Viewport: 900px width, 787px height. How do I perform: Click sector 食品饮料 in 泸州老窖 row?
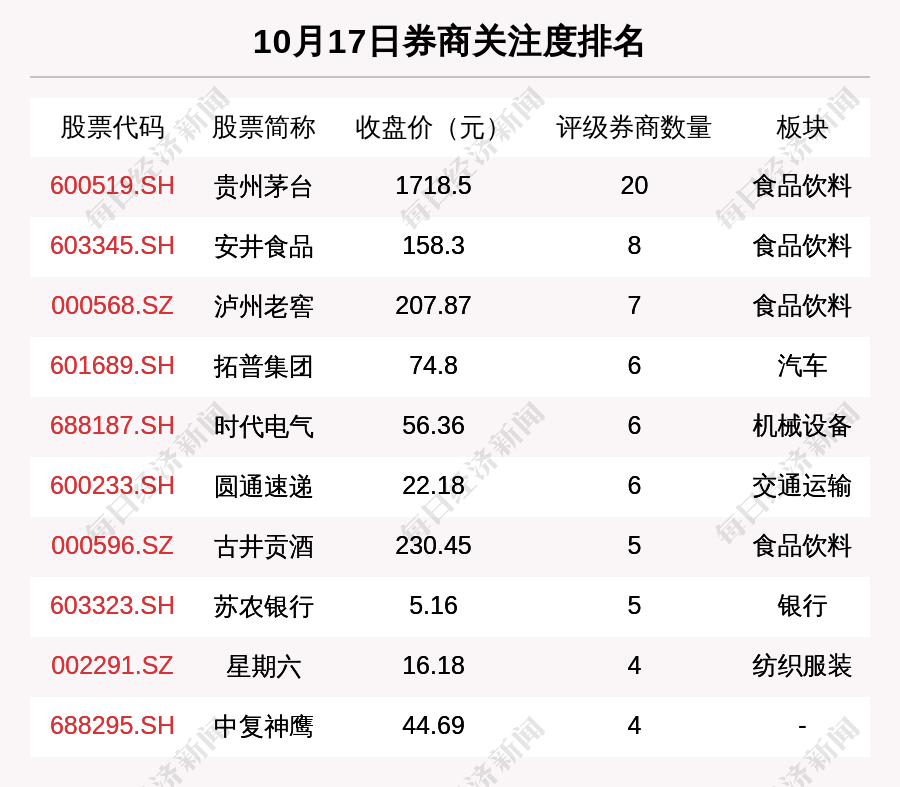tap(802, 306)
